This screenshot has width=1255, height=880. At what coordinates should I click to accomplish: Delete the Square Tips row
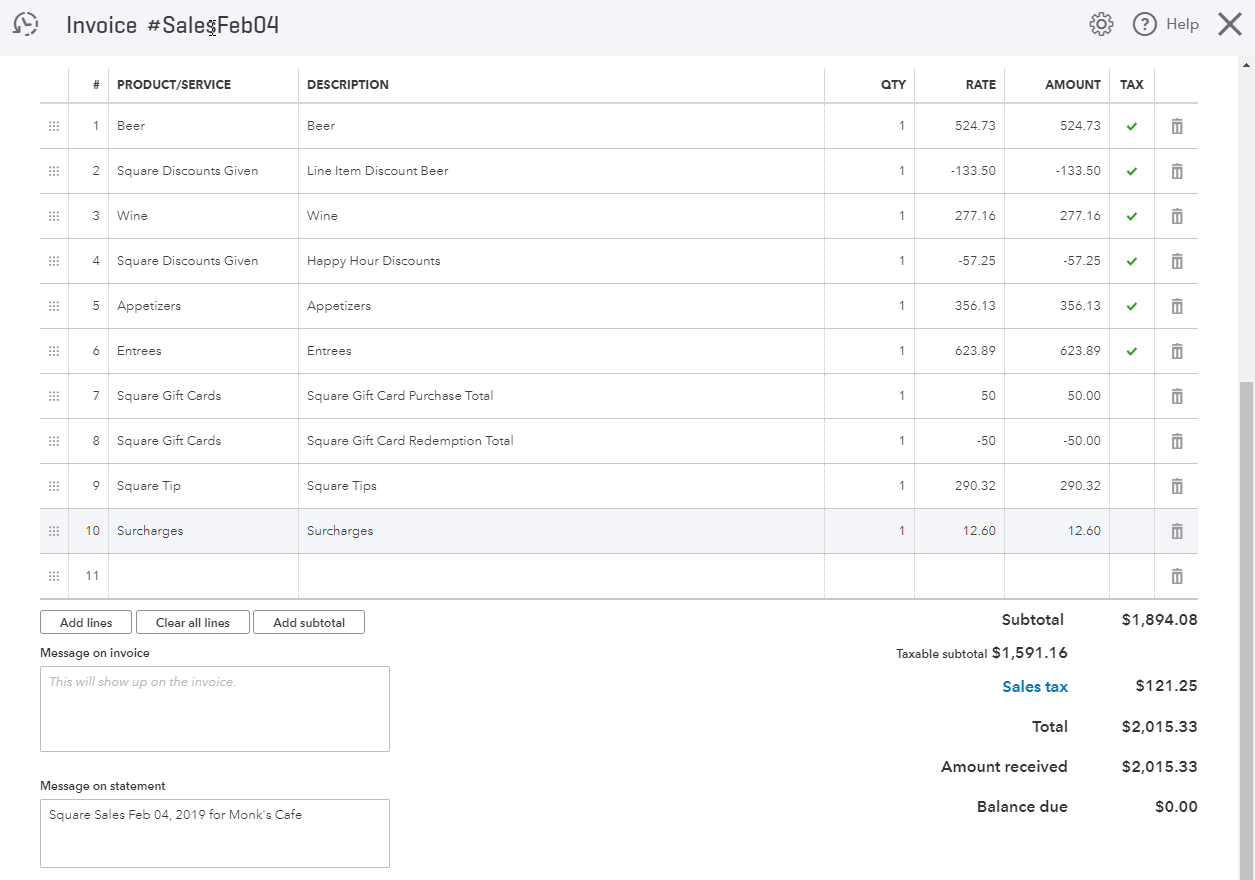click(x=1177, y=486)
